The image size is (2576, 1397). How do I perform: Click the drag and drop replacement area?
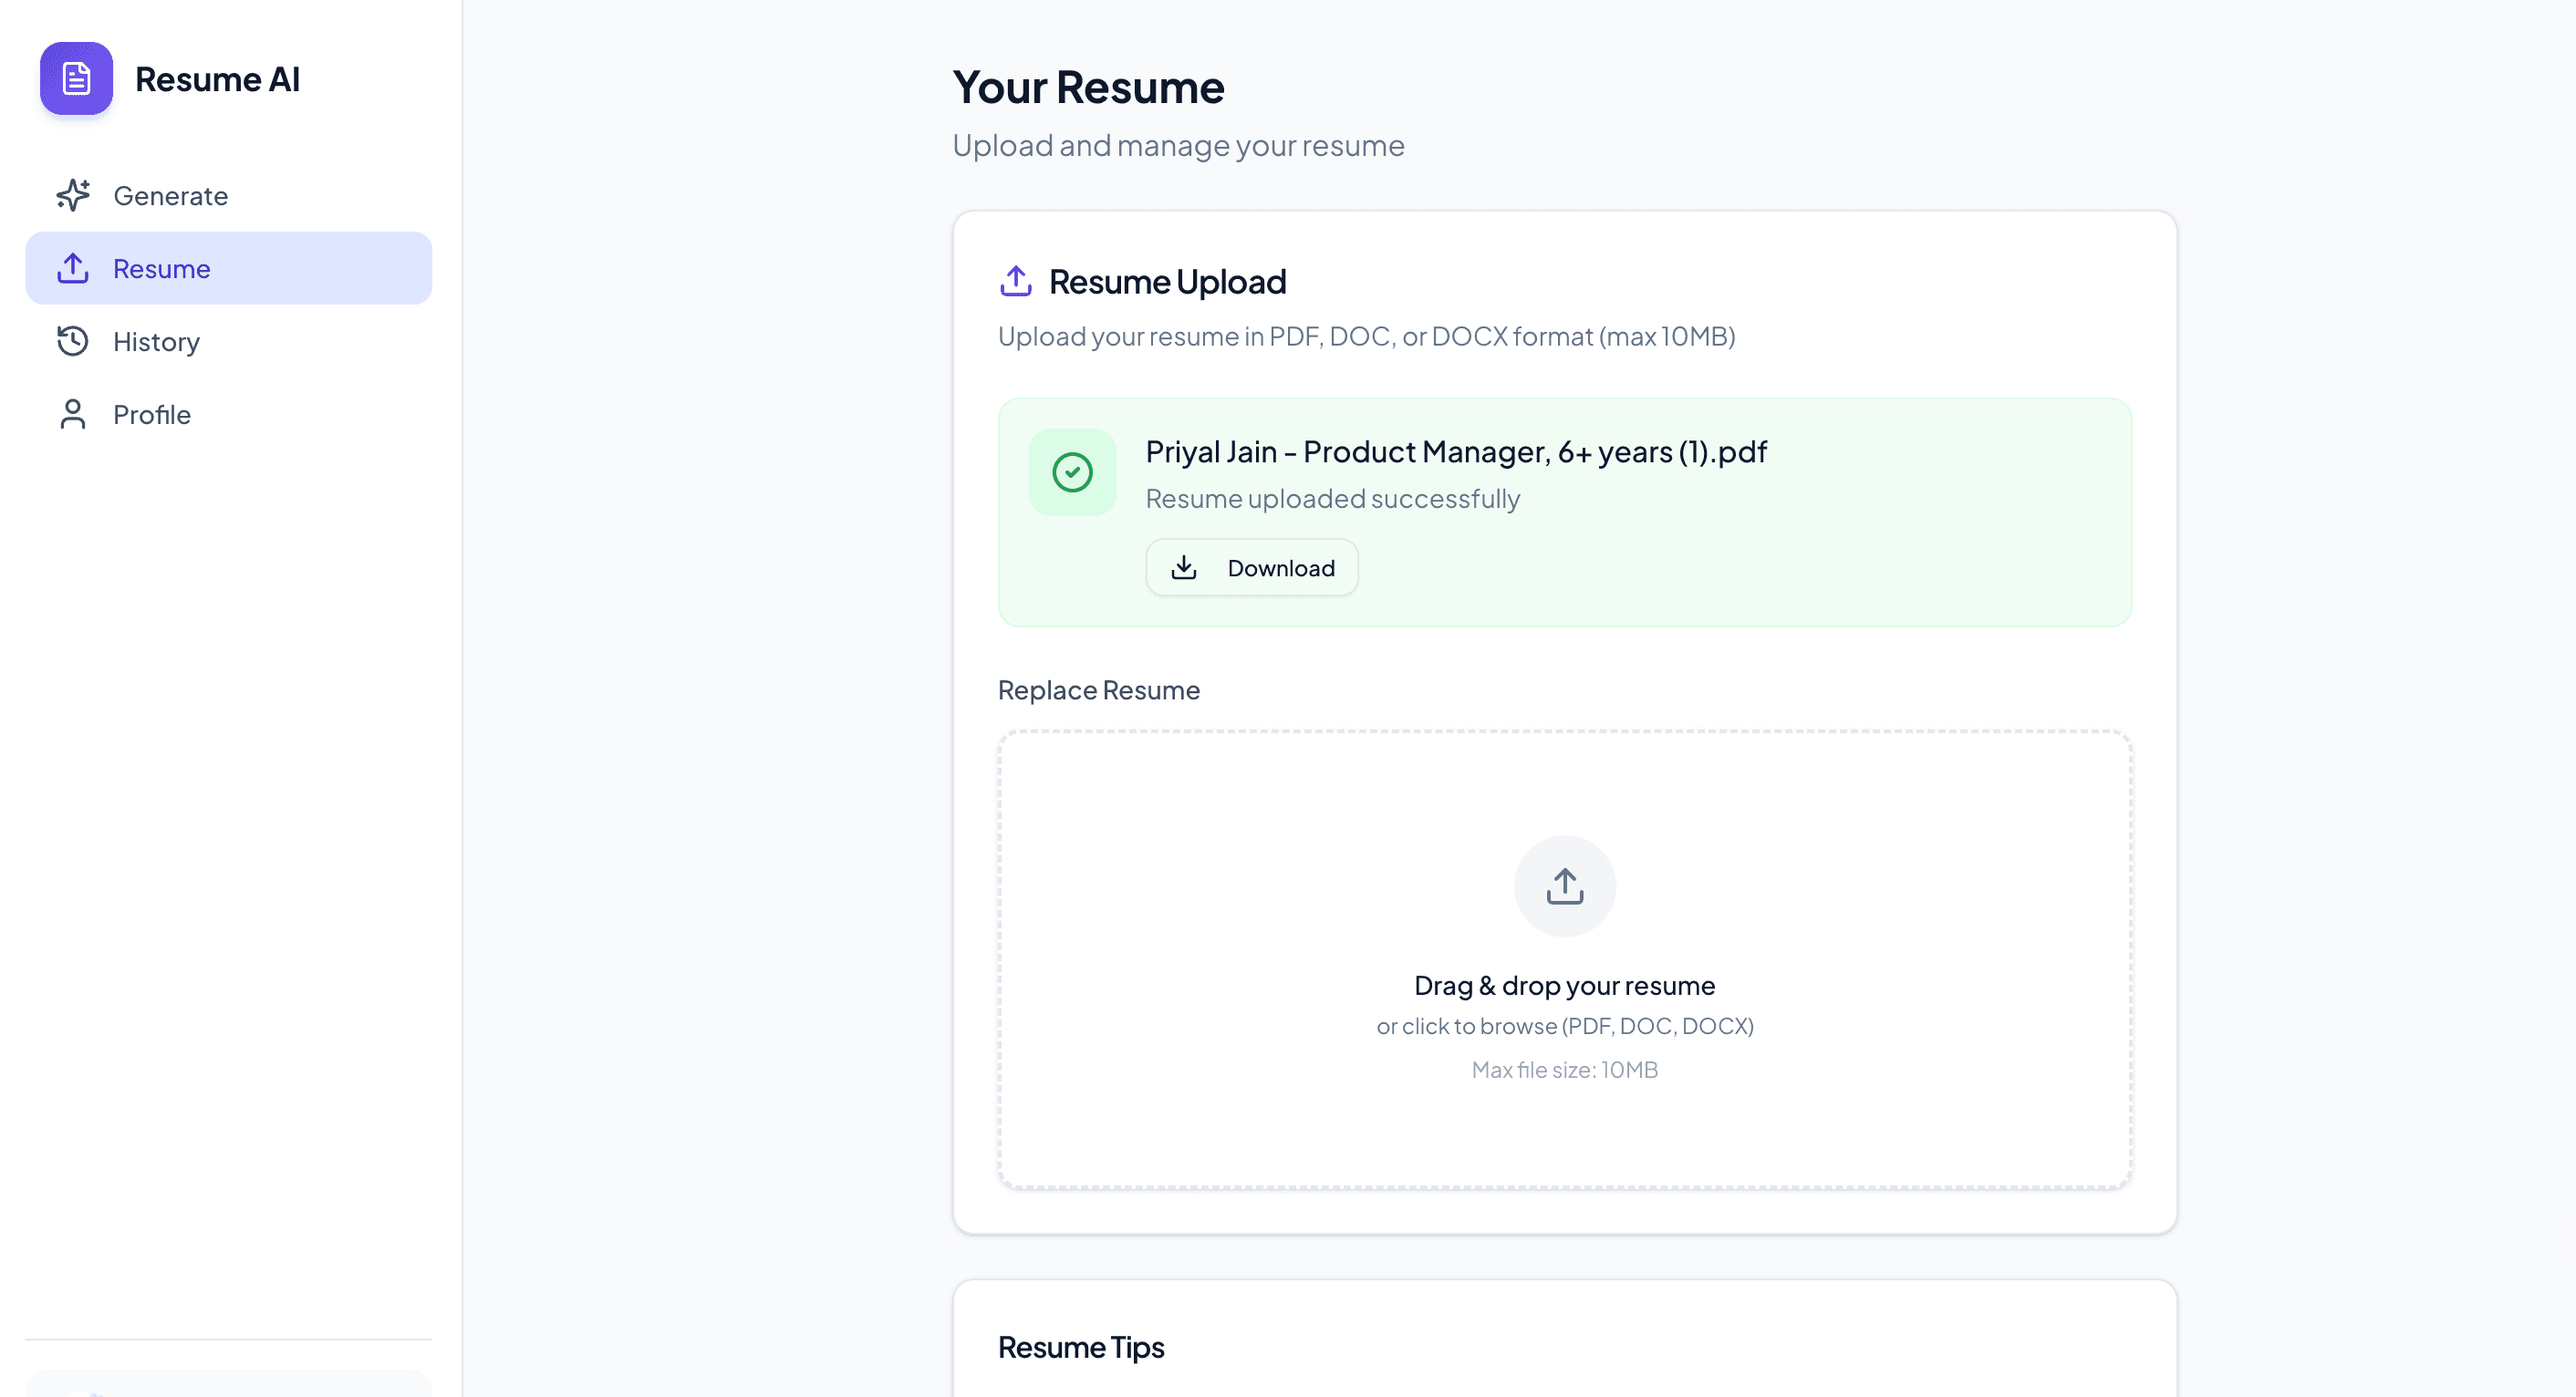1564,958
